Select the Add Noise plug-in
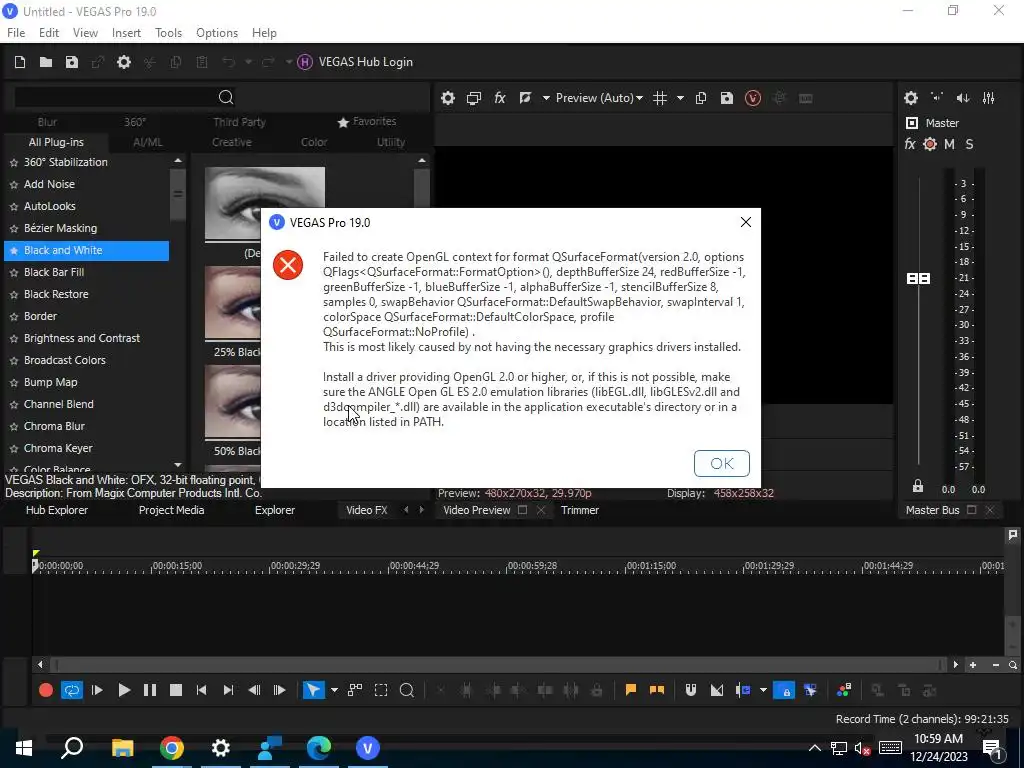Viewport: 1024px width, 768px height. pyautogui.click(x=49, y=184)
